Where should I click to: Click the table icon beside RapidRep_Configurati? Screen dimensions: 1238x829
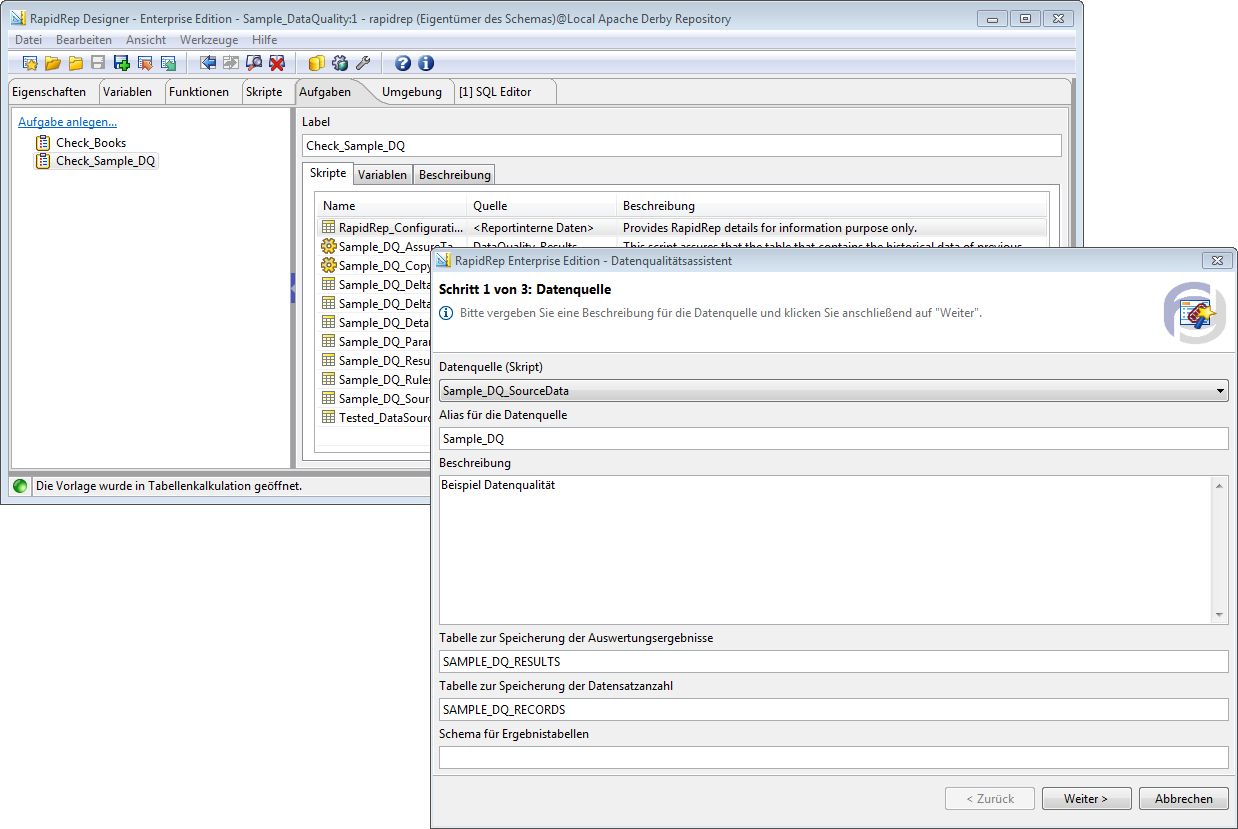[328, 228]
